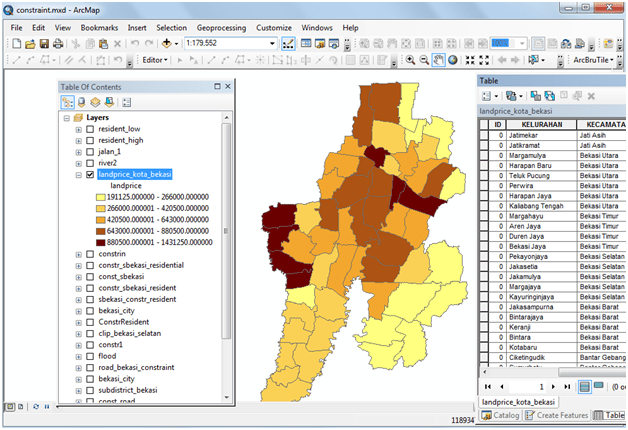Click the Zoom In magnifier tool

(410, 60)
